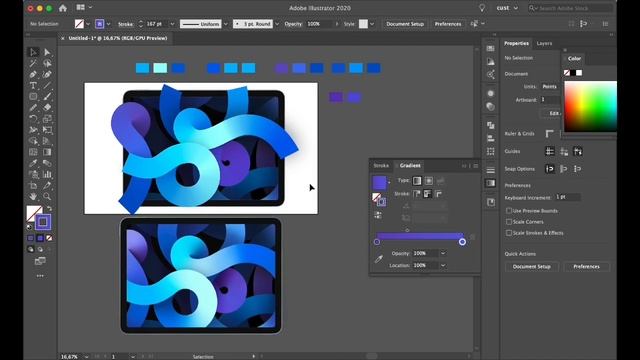Select the Zoom tool

pos(47,196)
